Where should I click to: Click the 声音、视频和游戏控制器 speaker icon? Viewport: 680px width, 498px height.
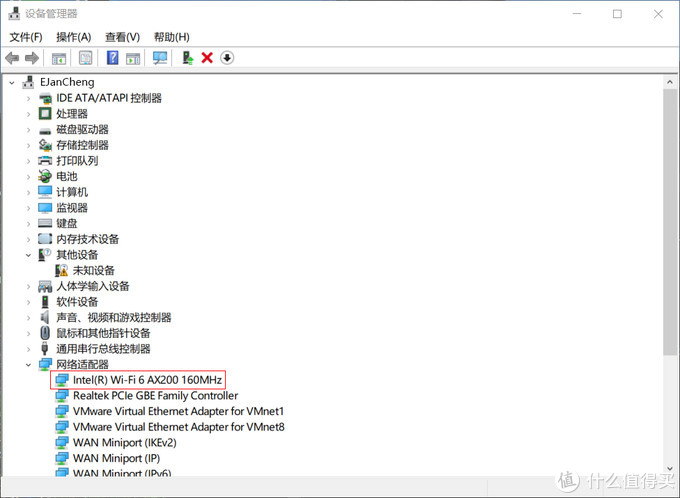(45, 318)
